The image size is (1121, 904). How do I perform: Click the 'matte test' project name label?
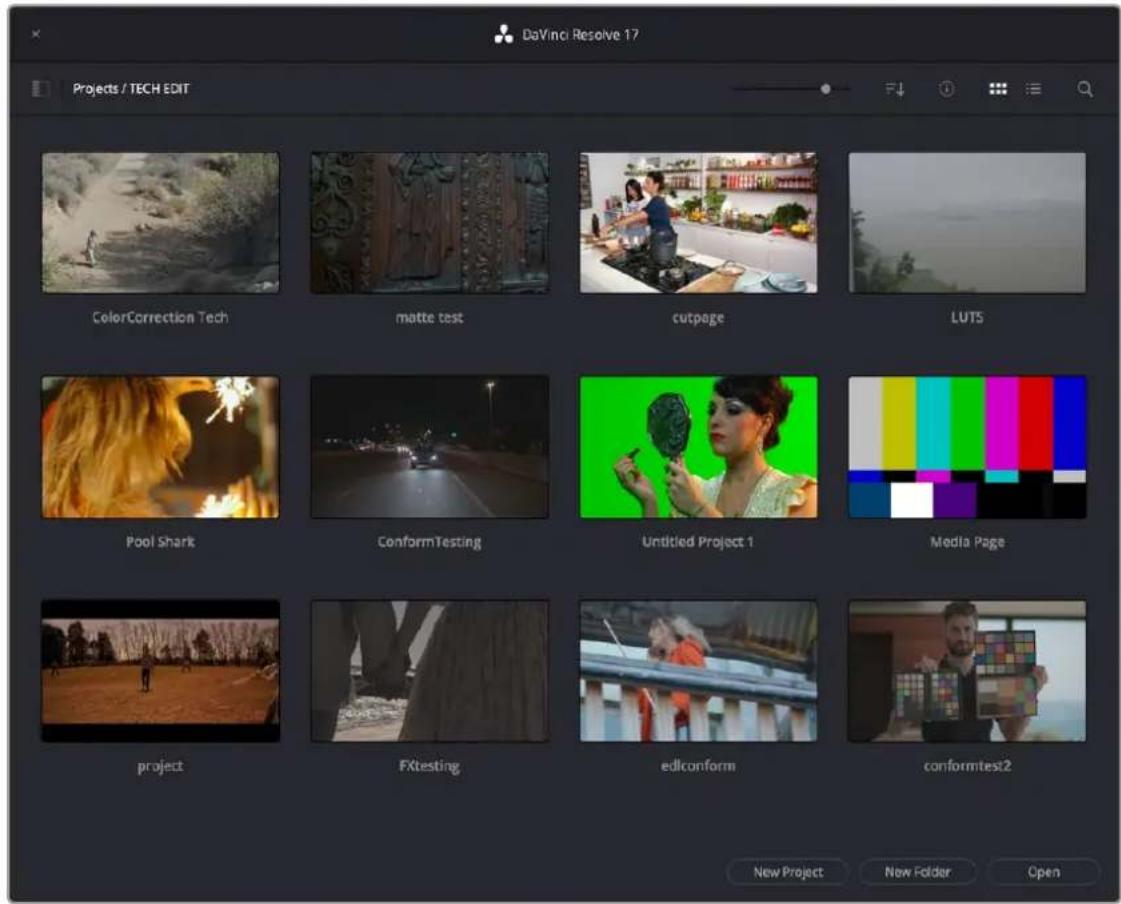coord(430,318)
